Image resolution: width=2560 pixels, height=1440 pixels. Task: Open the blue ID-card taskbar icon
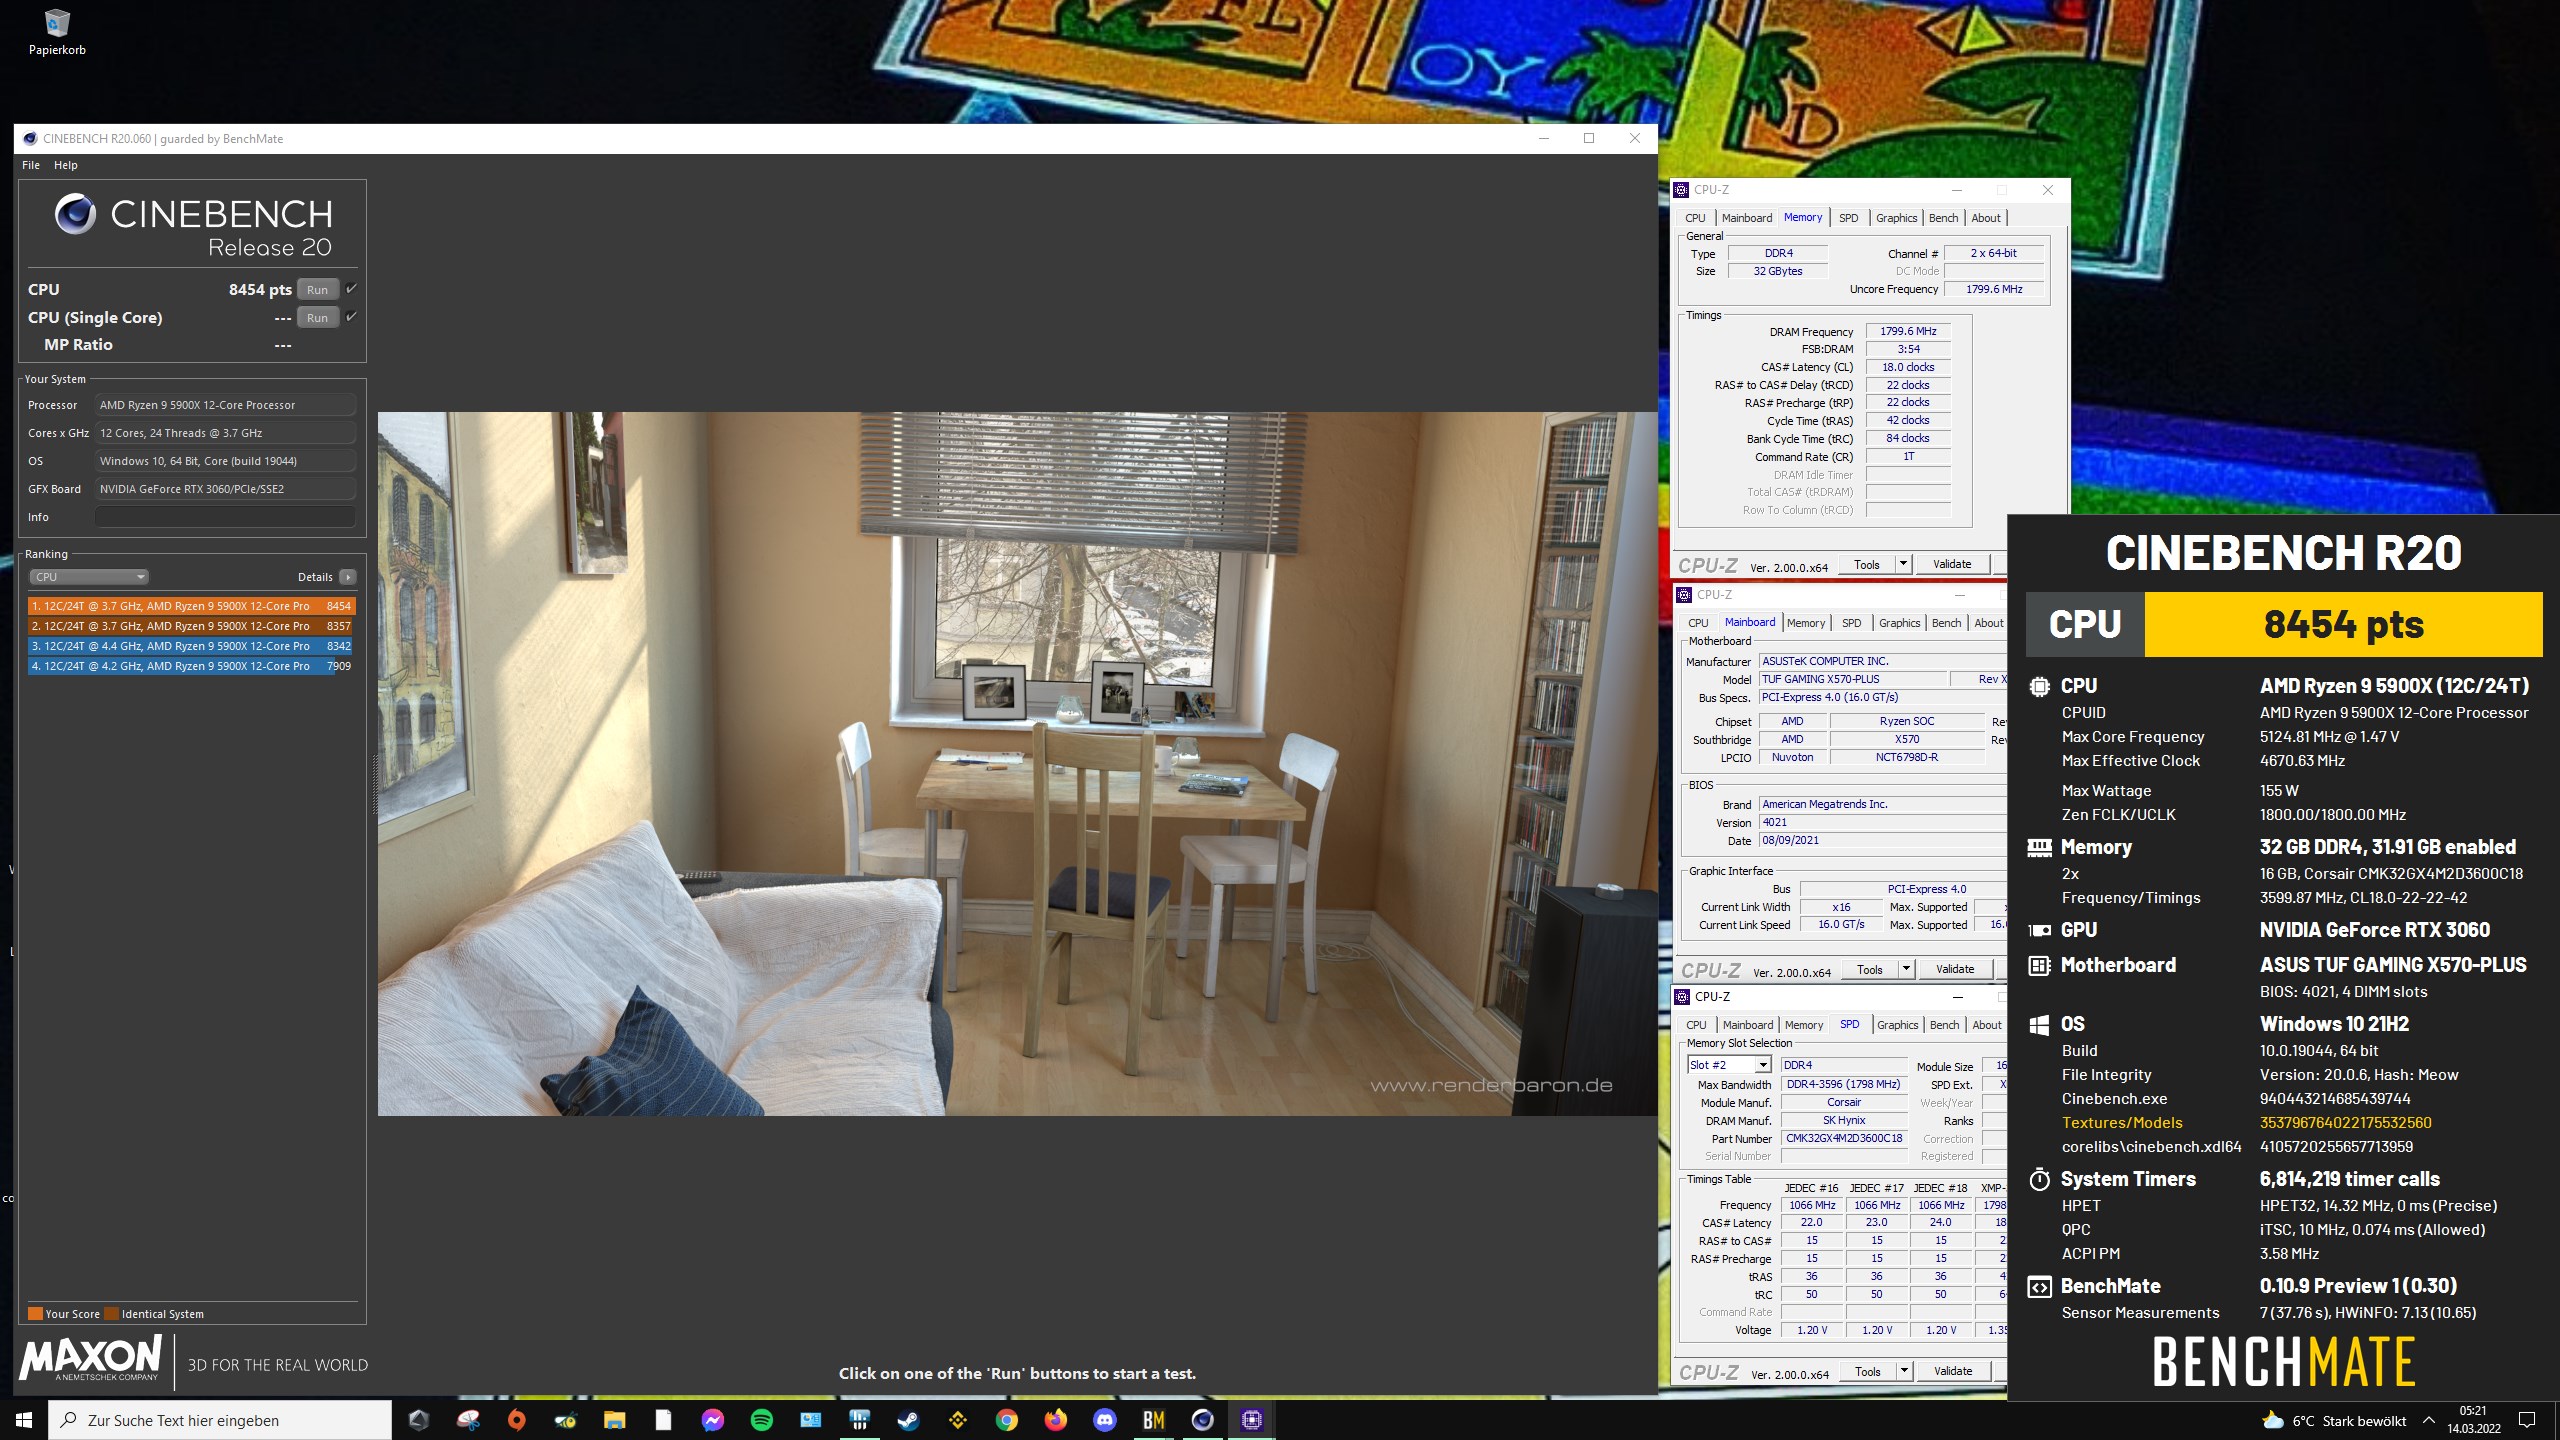point(810,1420)
